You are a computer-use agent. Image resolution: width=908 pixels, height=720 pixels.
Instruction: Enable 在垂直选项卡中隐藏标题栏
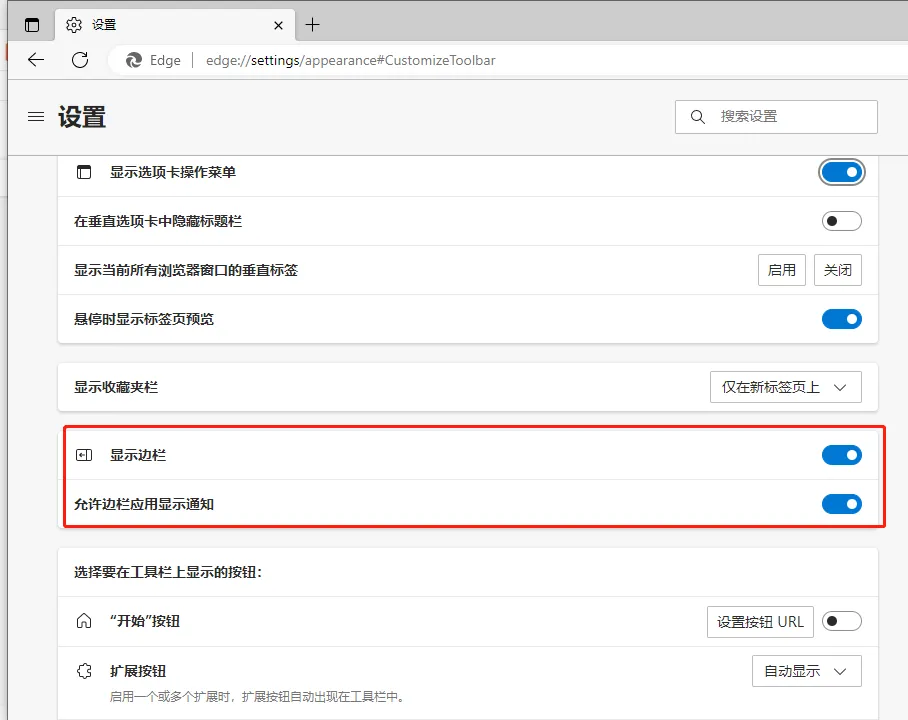842,220
